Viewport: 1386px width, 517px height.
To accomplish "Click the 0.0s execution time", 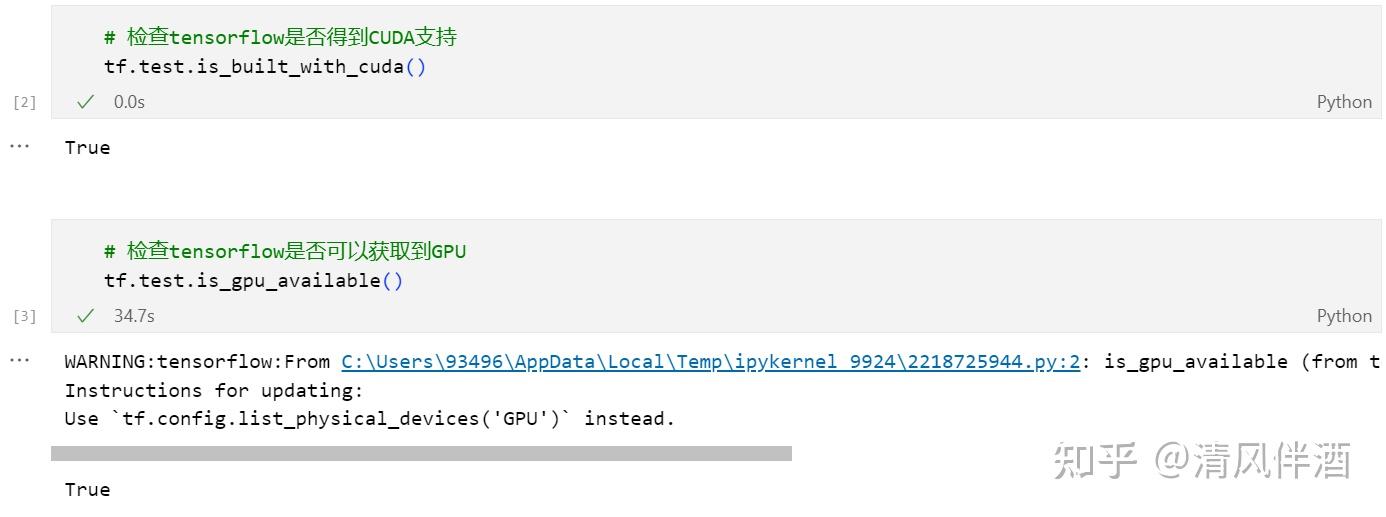I will (129, 102).
